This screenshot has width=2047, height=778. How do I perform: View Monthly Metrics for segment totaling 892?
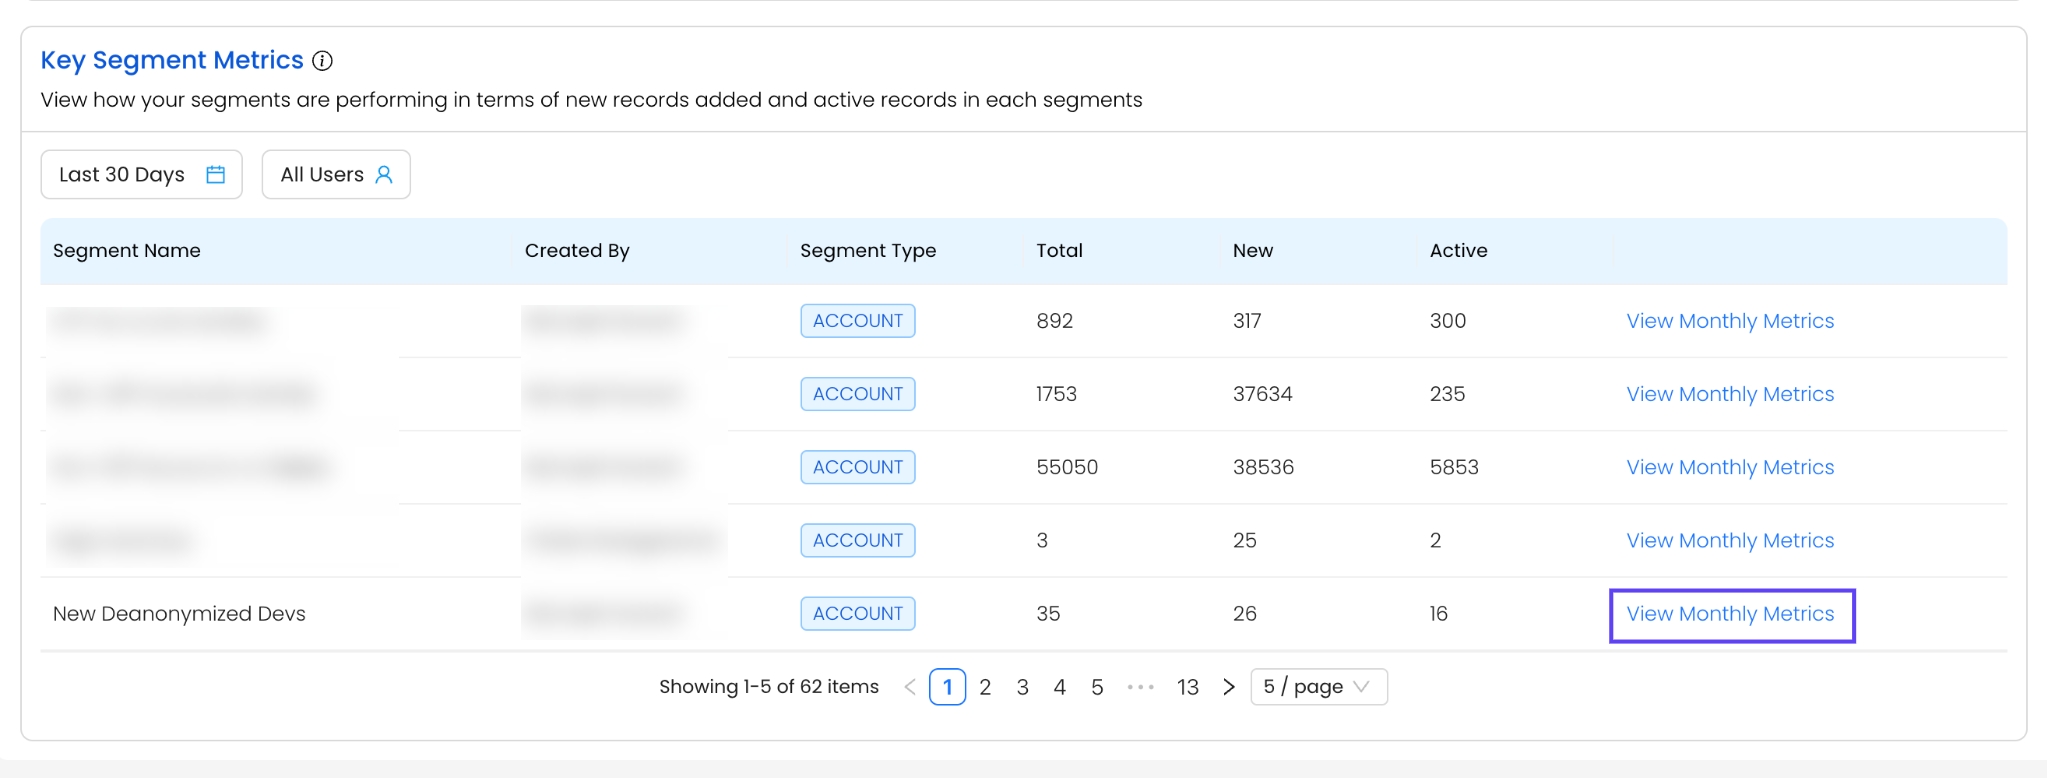(1730, 321)
